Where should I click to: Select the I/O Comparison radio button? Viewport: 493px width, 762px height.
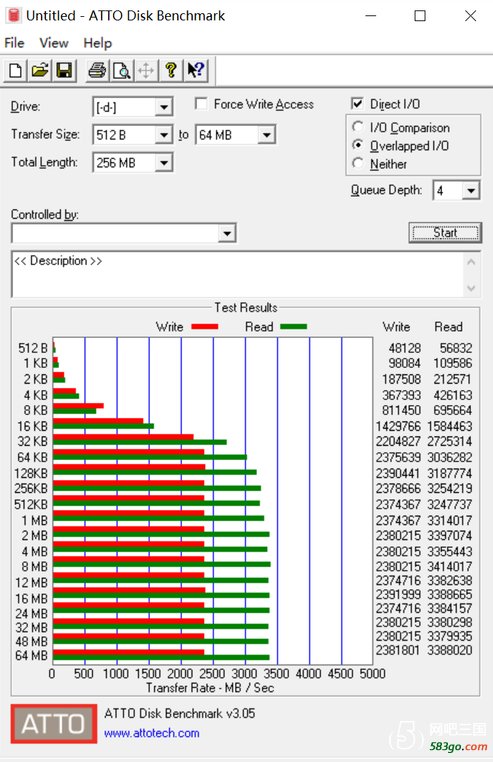358,127
